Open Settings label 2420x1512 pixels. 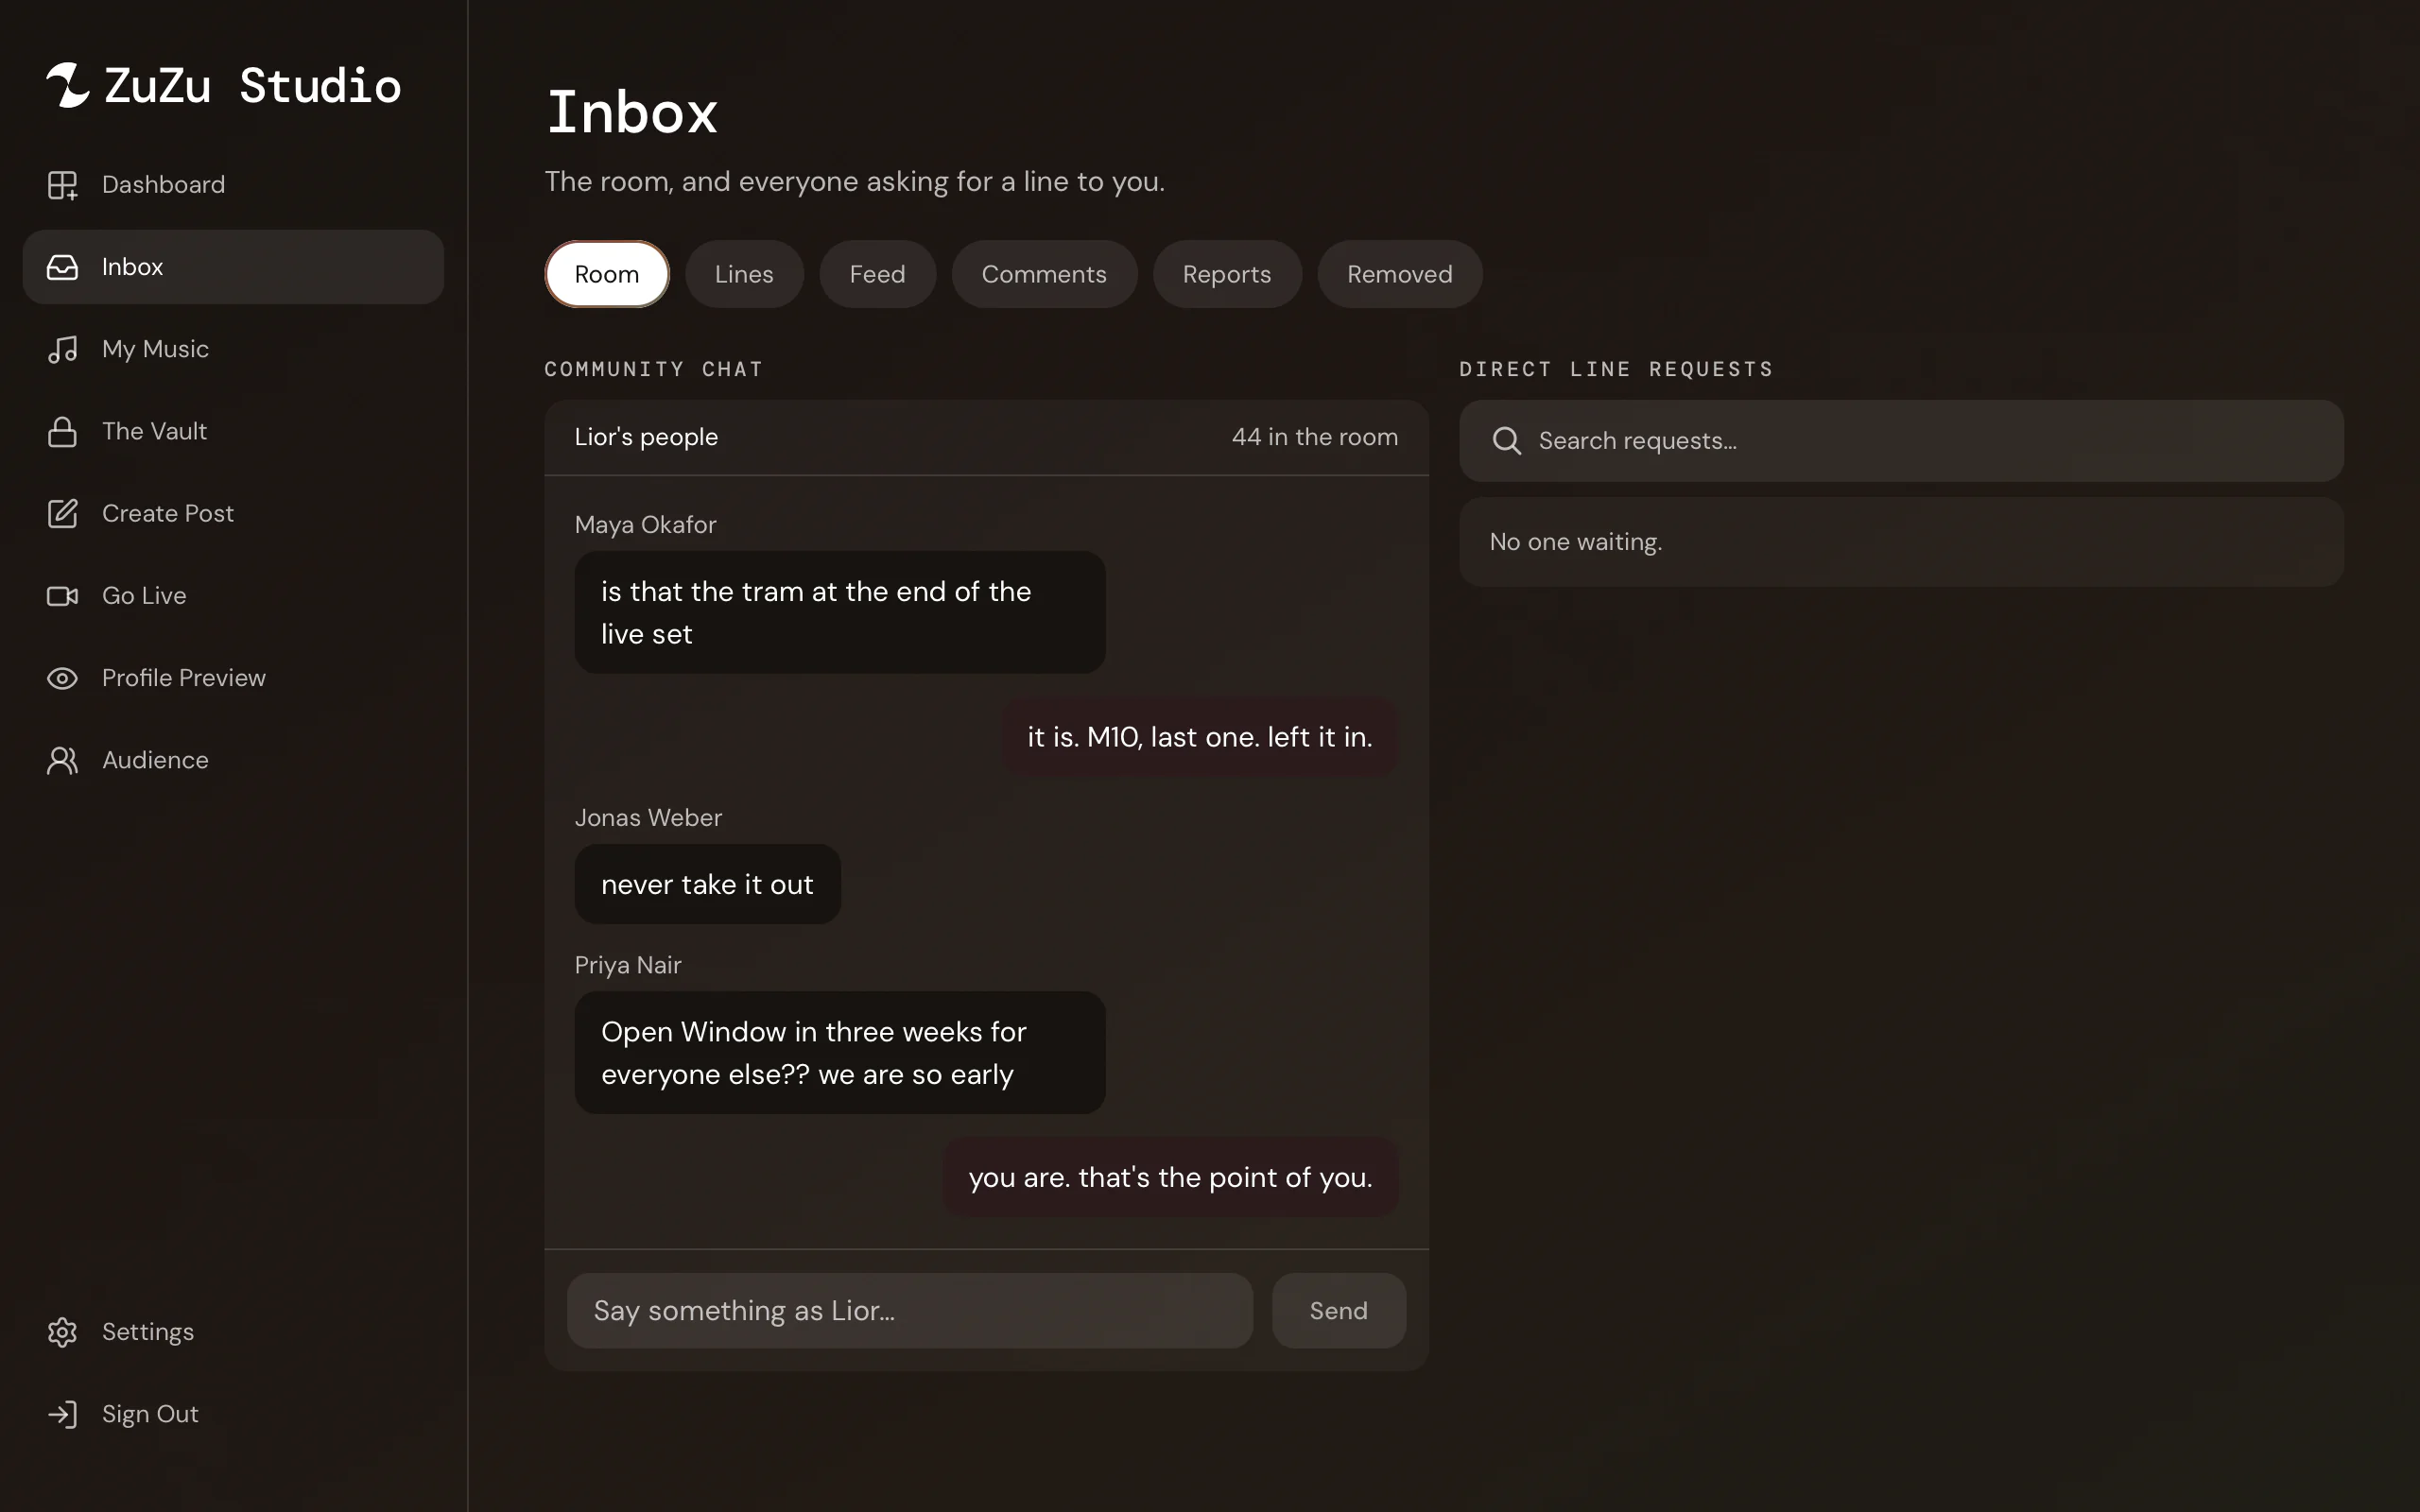[148, 1332]
